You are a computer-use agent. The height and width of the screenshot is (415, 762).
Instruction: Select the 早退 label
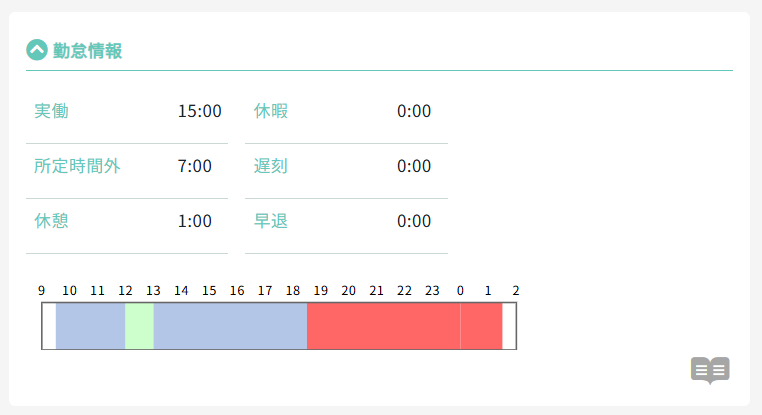coord(271,221)
